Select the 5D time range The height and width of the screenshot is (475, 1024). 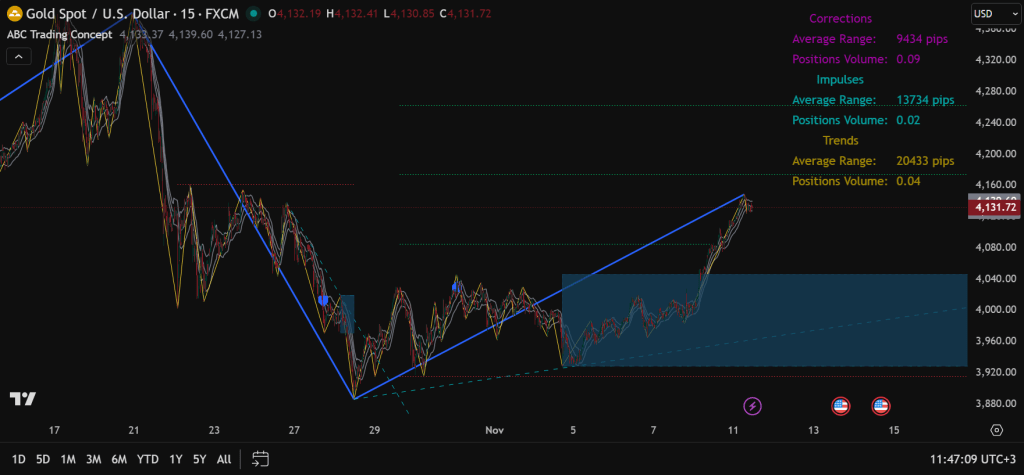pyautogui.click(x=43, y=459)
